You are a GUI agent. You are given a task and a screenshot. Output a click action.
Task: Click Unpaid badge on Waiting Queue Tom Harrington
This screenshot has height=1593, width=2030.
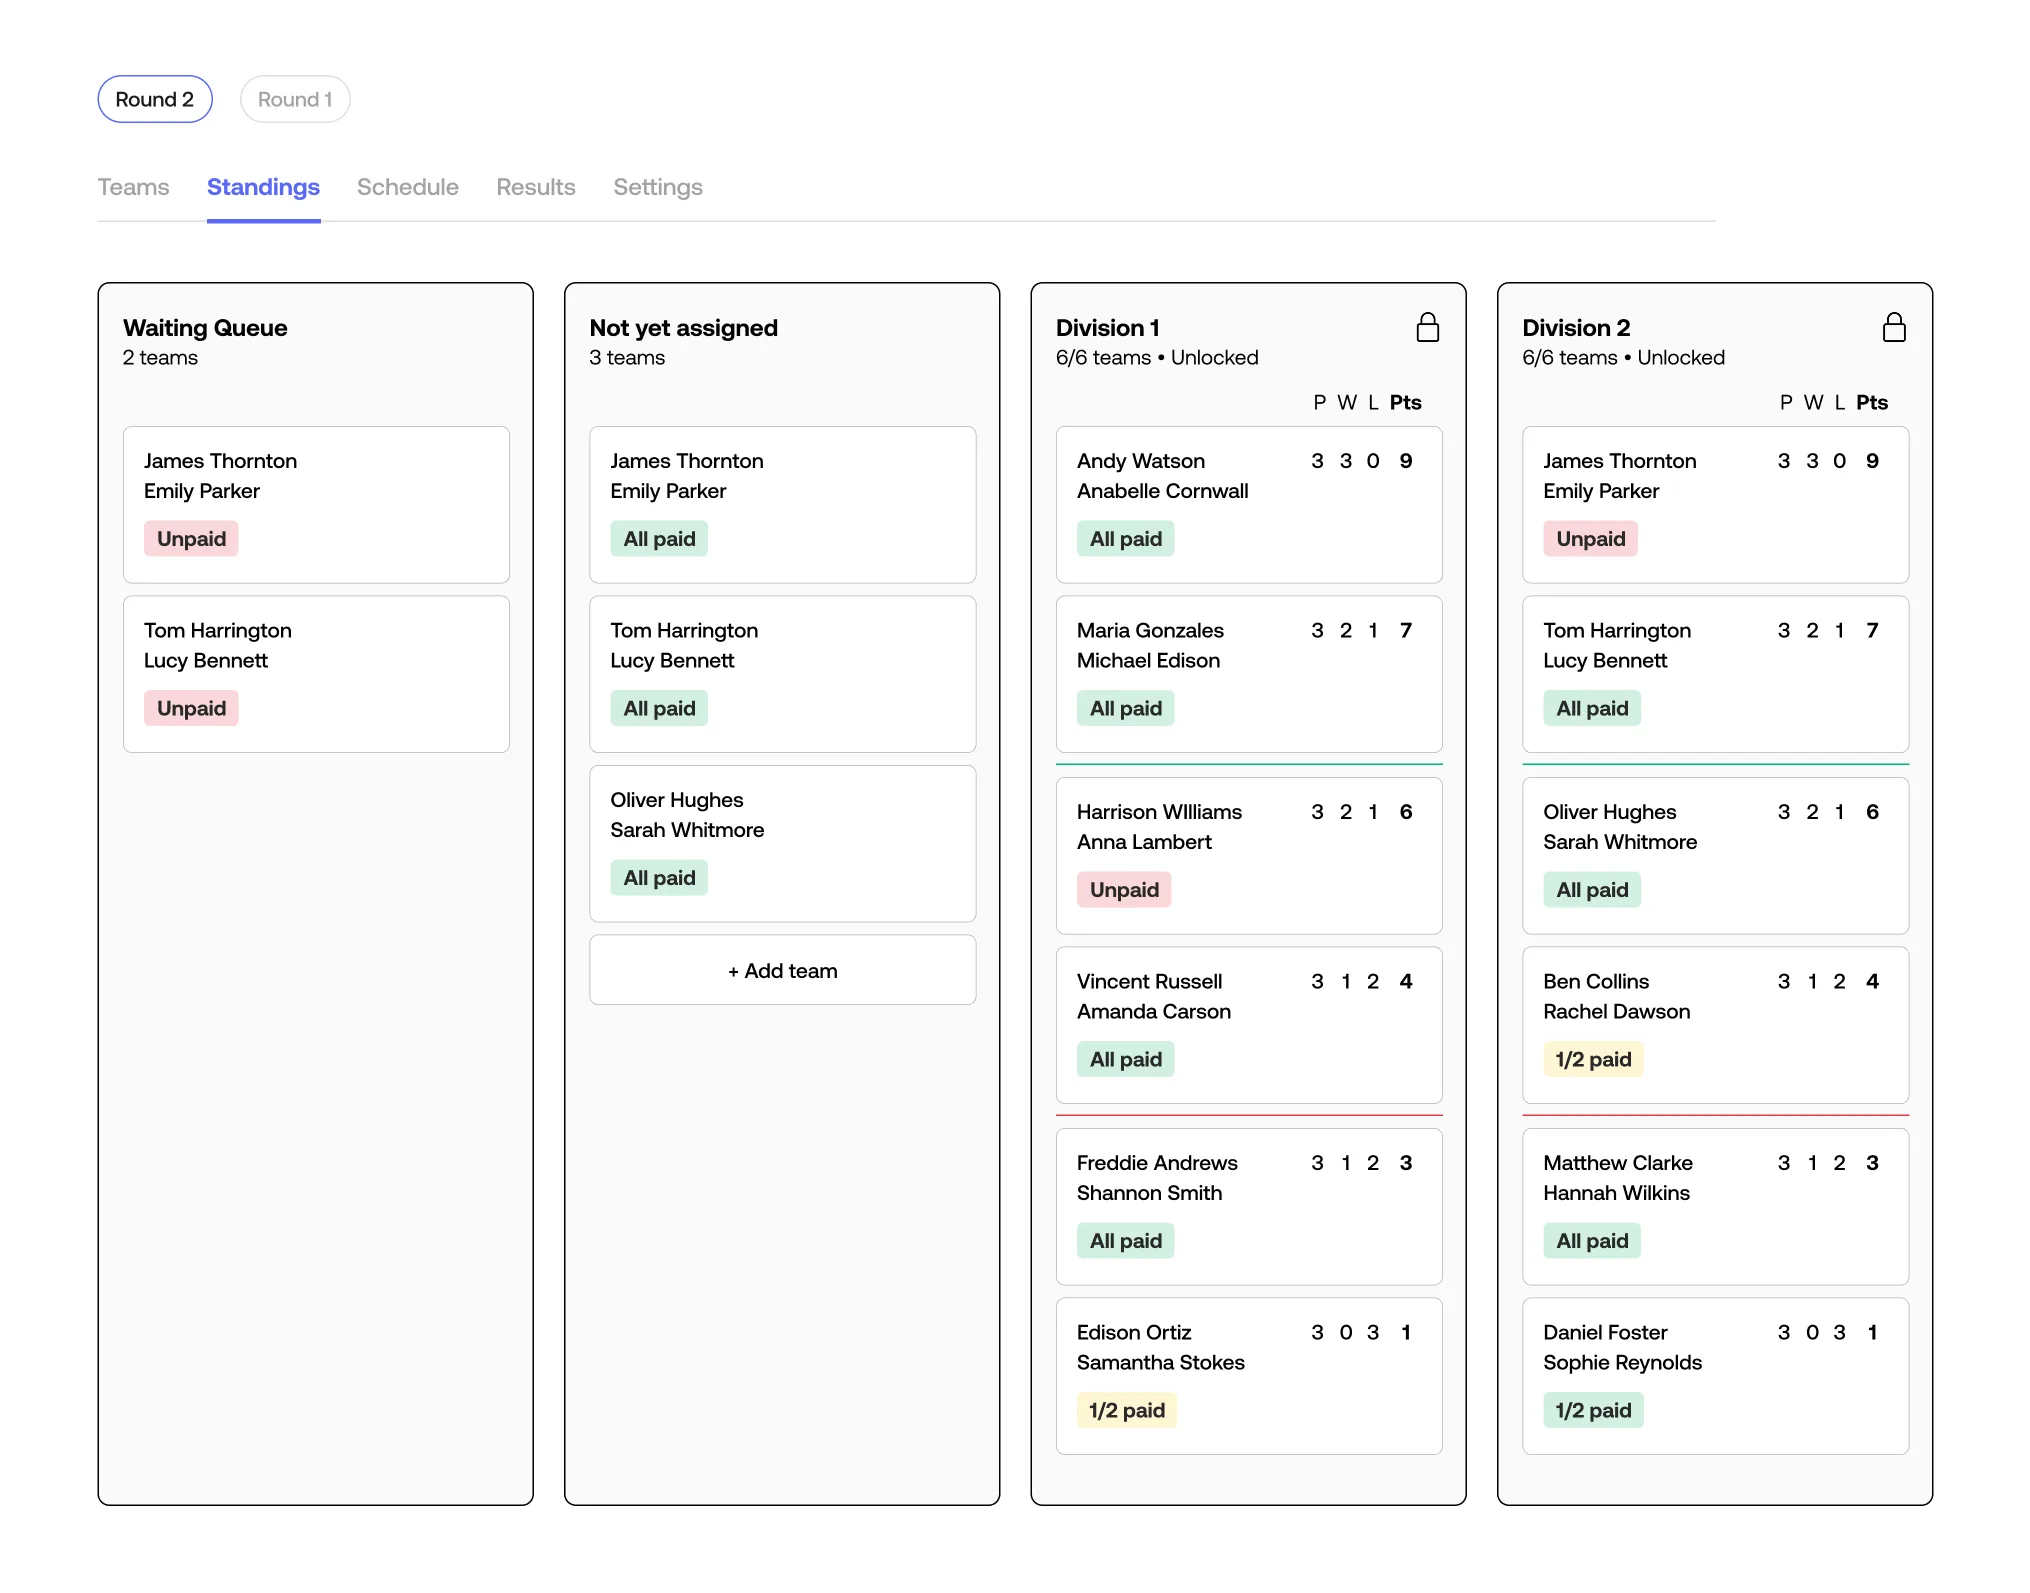pos(191,709)
